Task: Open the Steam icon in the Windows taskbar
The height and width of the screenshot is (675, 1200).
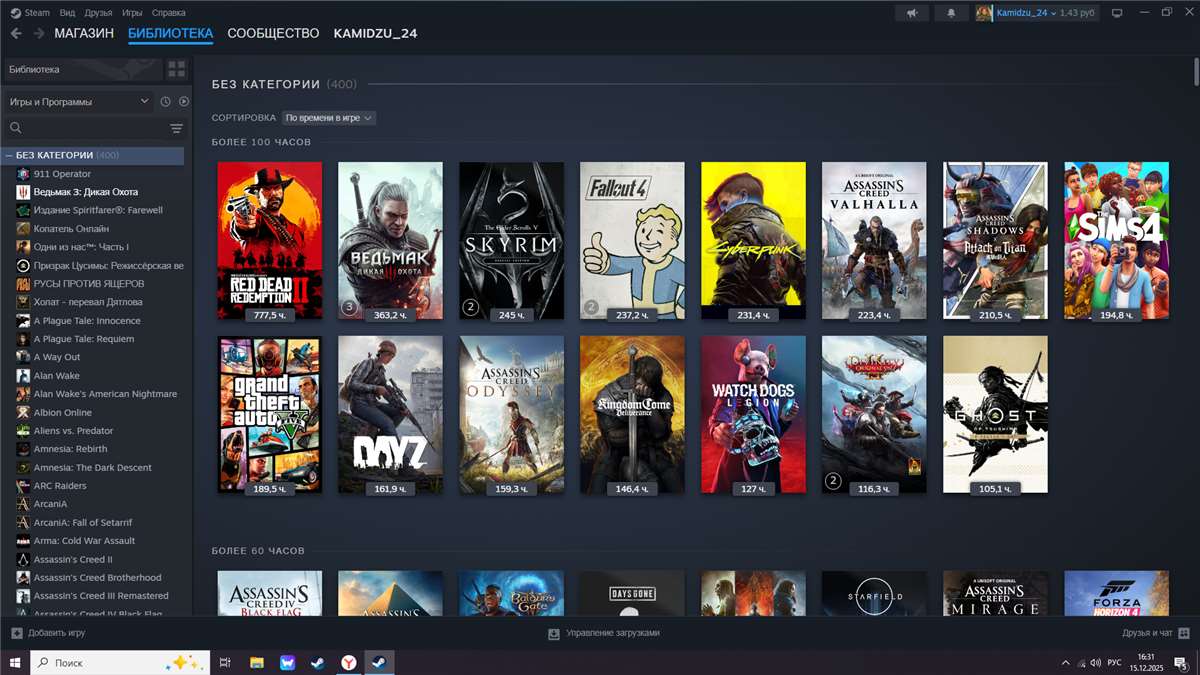Action: pyautogui.click(x=377, y=662)
